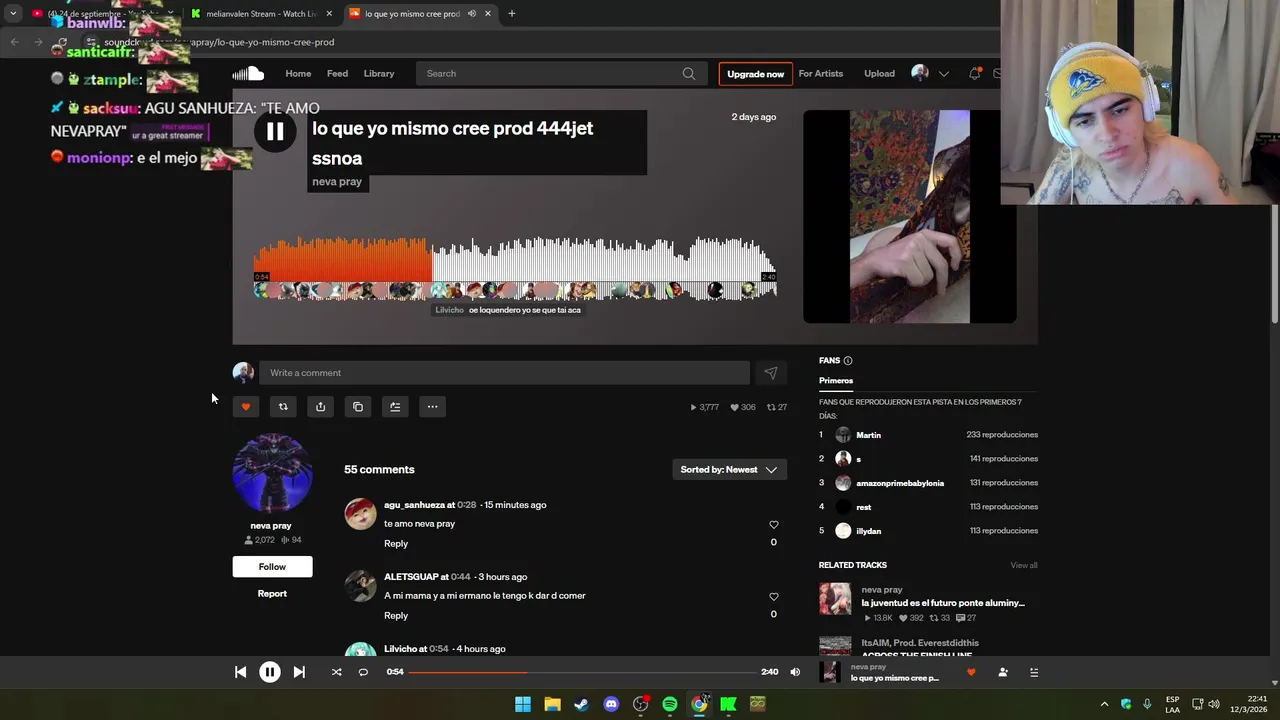Open Steam from taskbar

coord(581,705)
